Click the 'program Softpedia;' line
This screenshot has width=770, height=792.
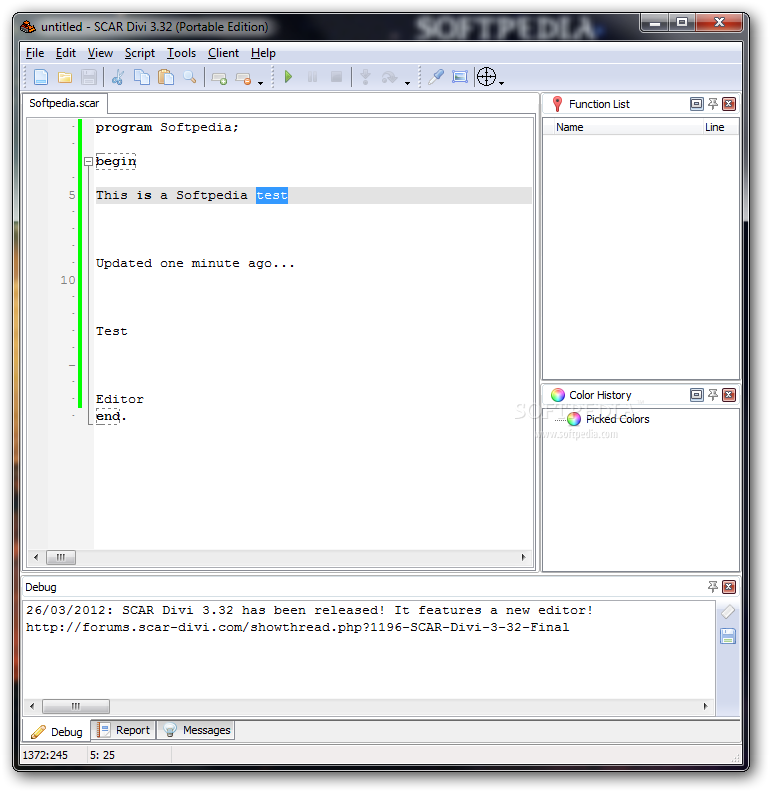coord(167,127)
